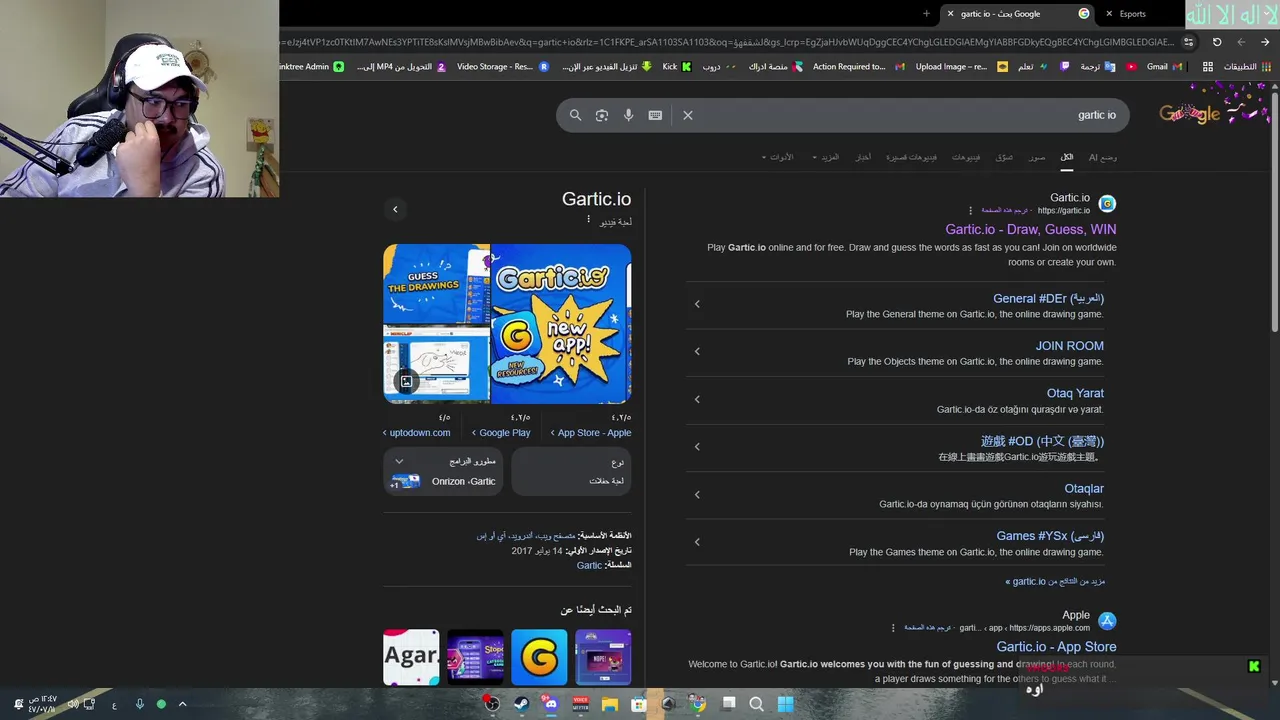Select the أخبار (News) search tab
This screenshot has height=720, width=1280.
tap(863, 157)
